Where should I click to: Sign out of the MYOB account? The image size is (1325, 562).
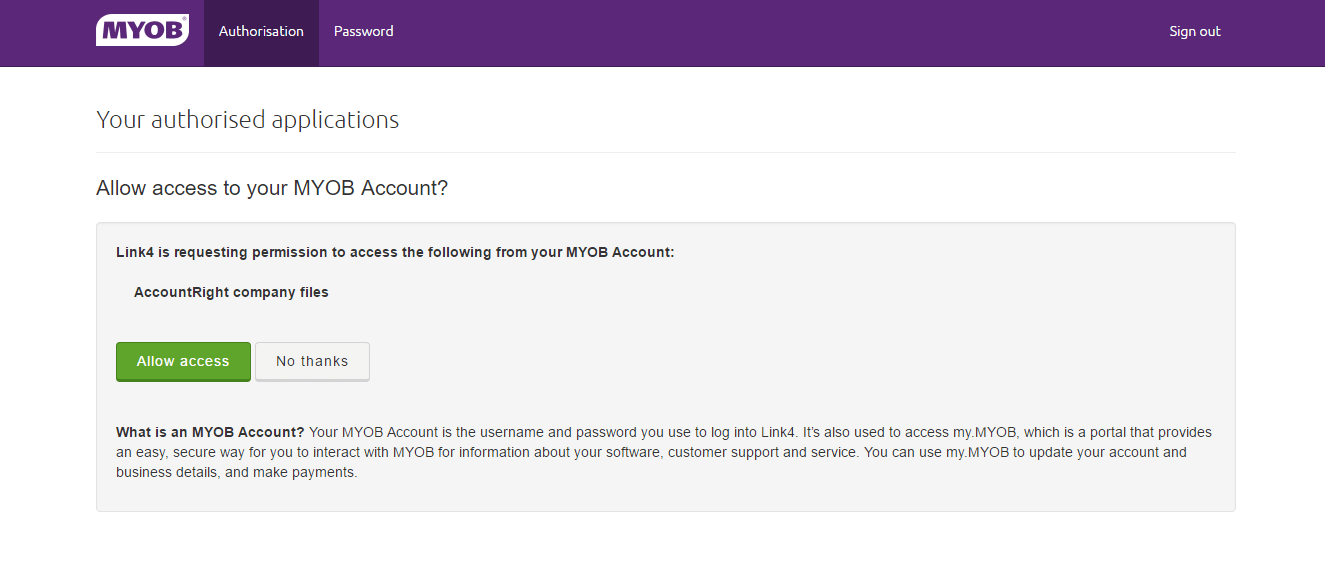tap(1194, 32)
